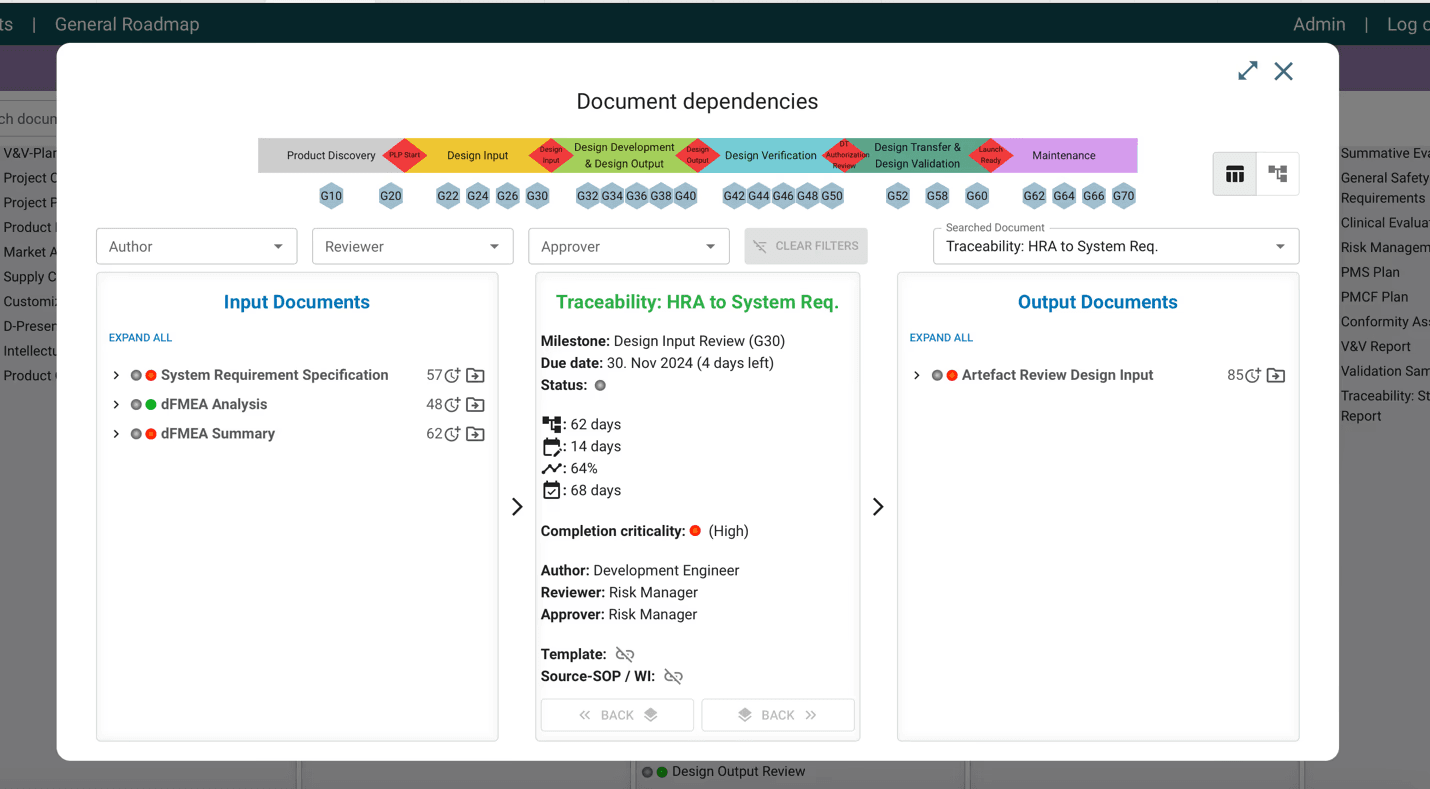The width and height of the screenshot is (1430, 789).
Task: Click the Source-SOP / WI broken-link icon
Action: 674,677
